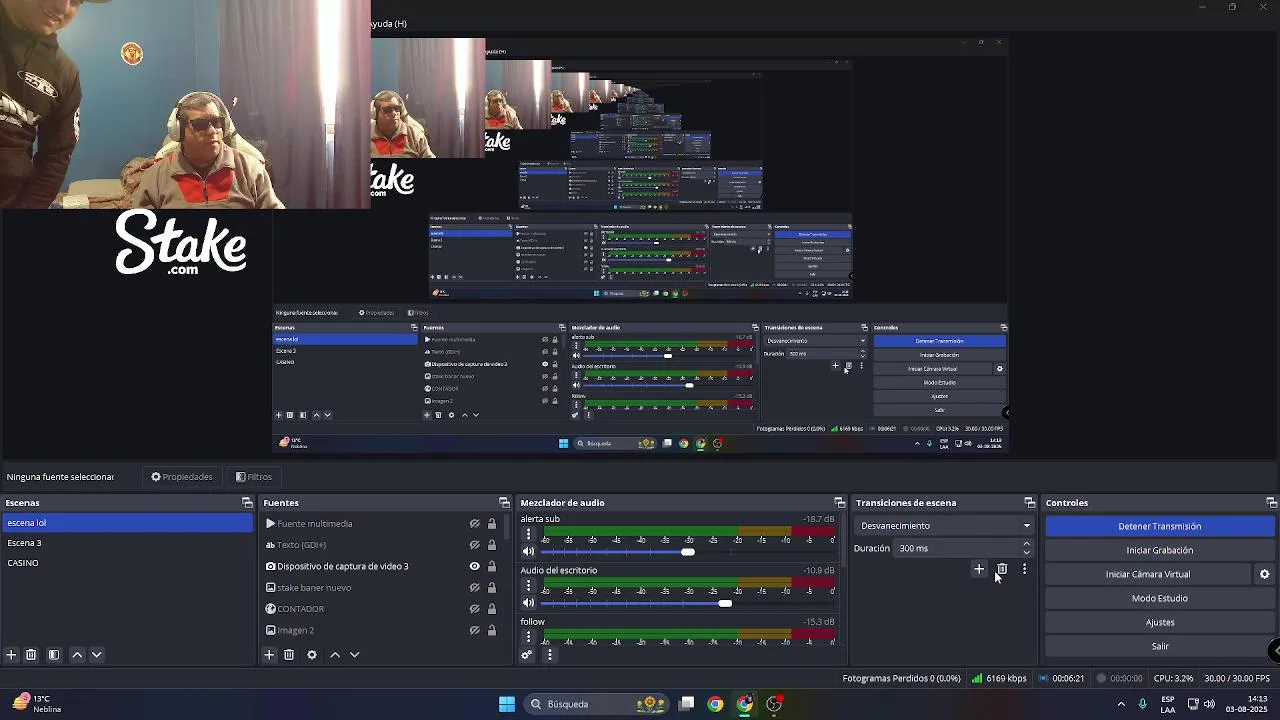
Task: Add a new scene with the Escenas plus icon
Action: [11, 655]
